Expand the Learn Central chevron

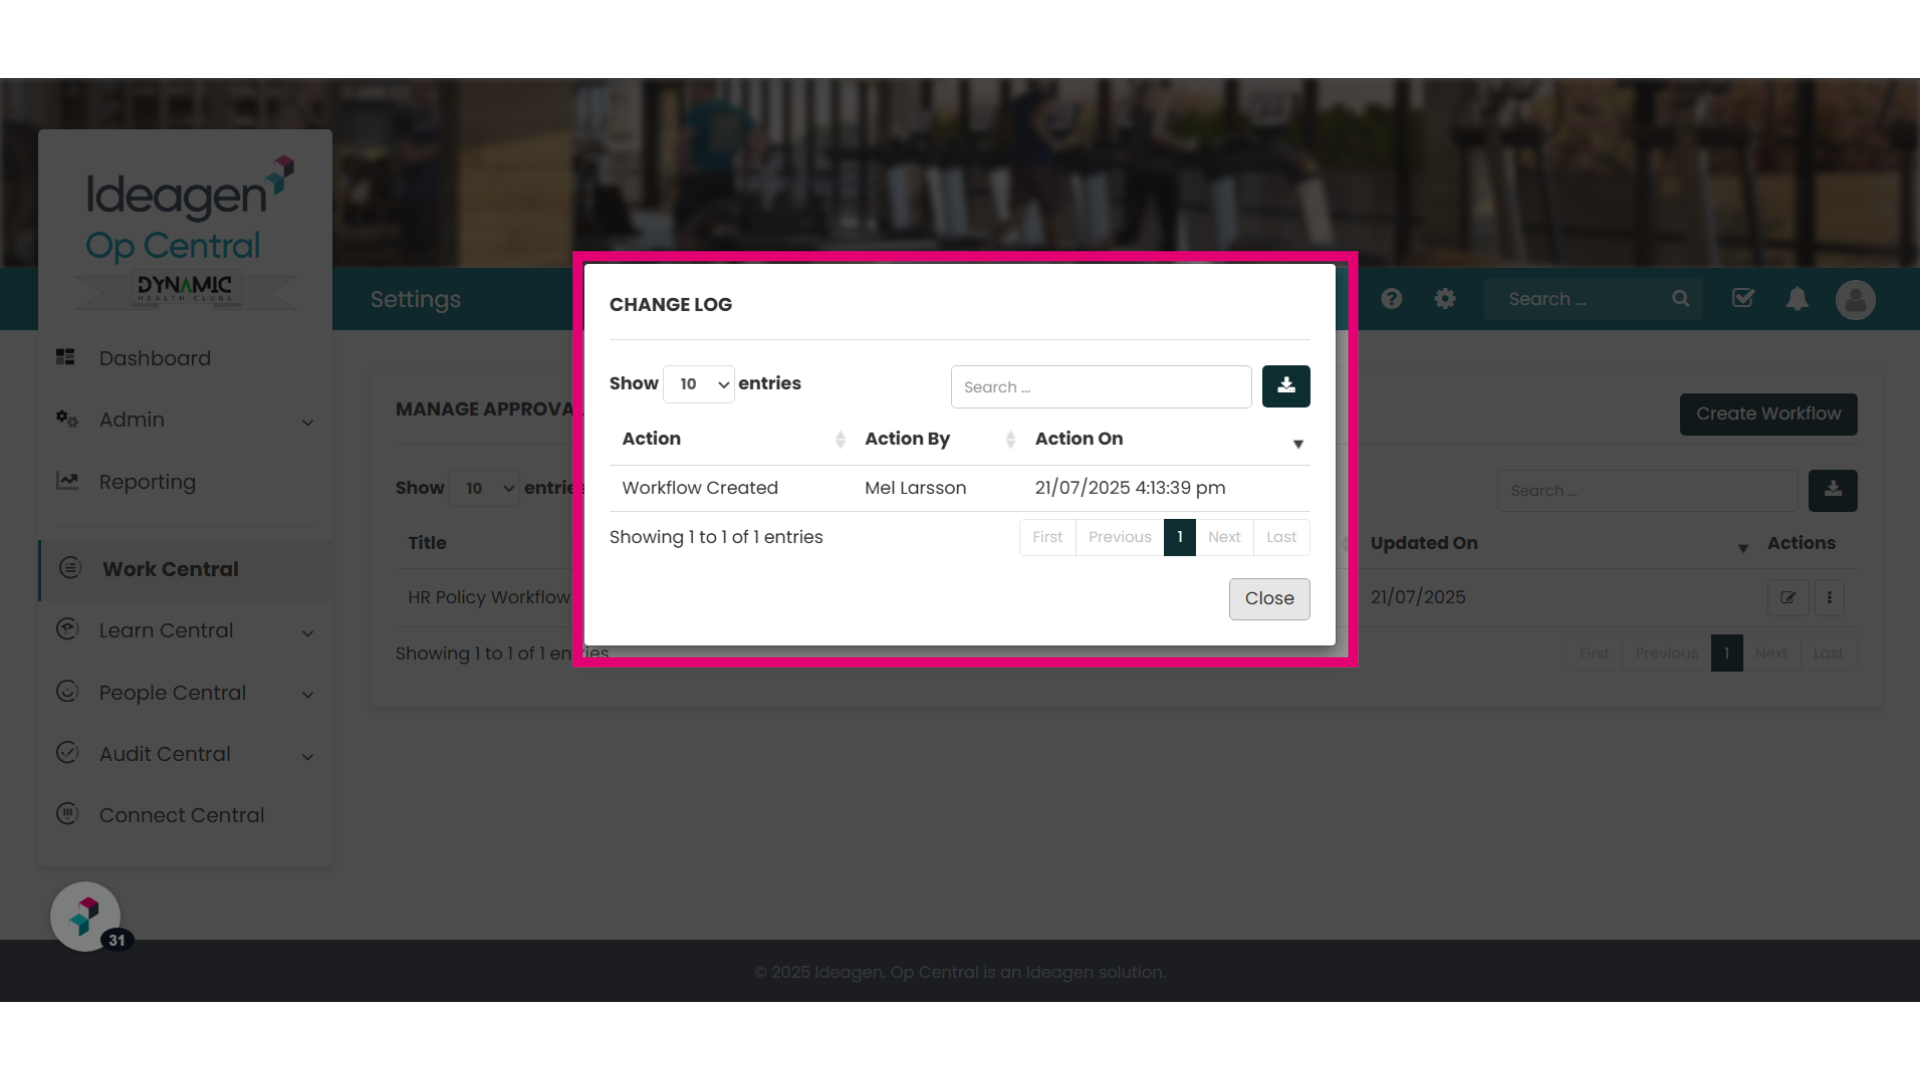pos(308,633)
